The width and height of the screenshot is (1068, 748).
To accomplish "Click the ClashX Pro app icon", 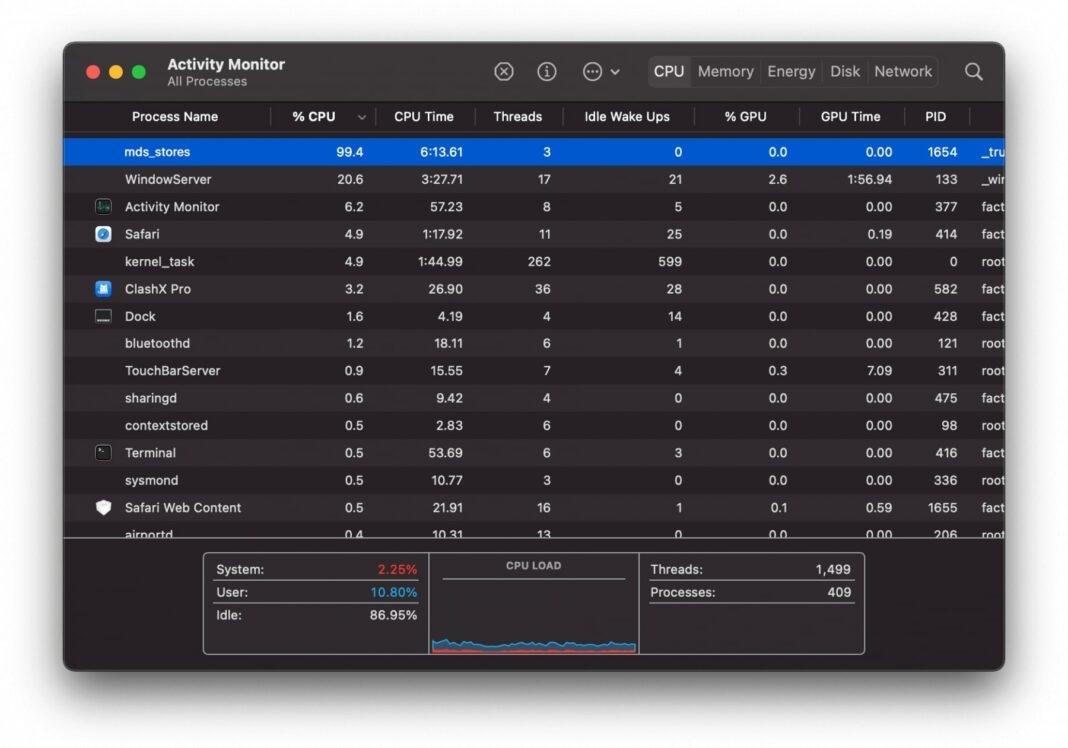I will (x=103, y=288).
